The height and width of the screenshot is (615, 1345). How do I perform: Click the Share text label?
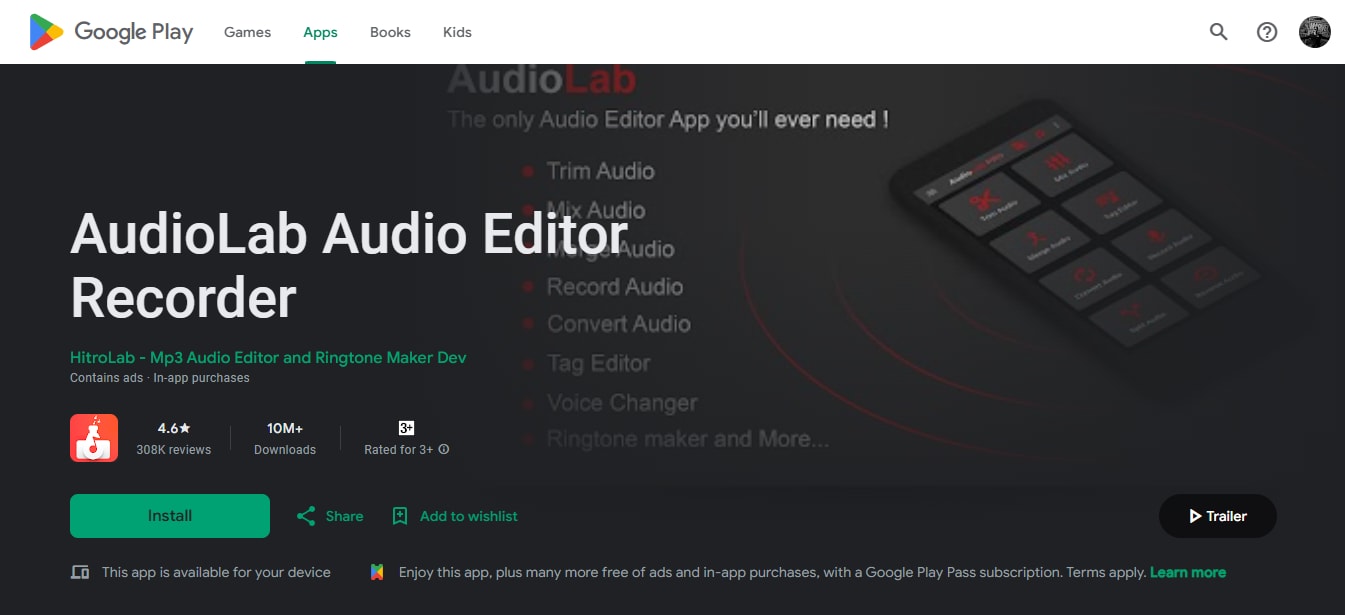click(x=344, y=516)
